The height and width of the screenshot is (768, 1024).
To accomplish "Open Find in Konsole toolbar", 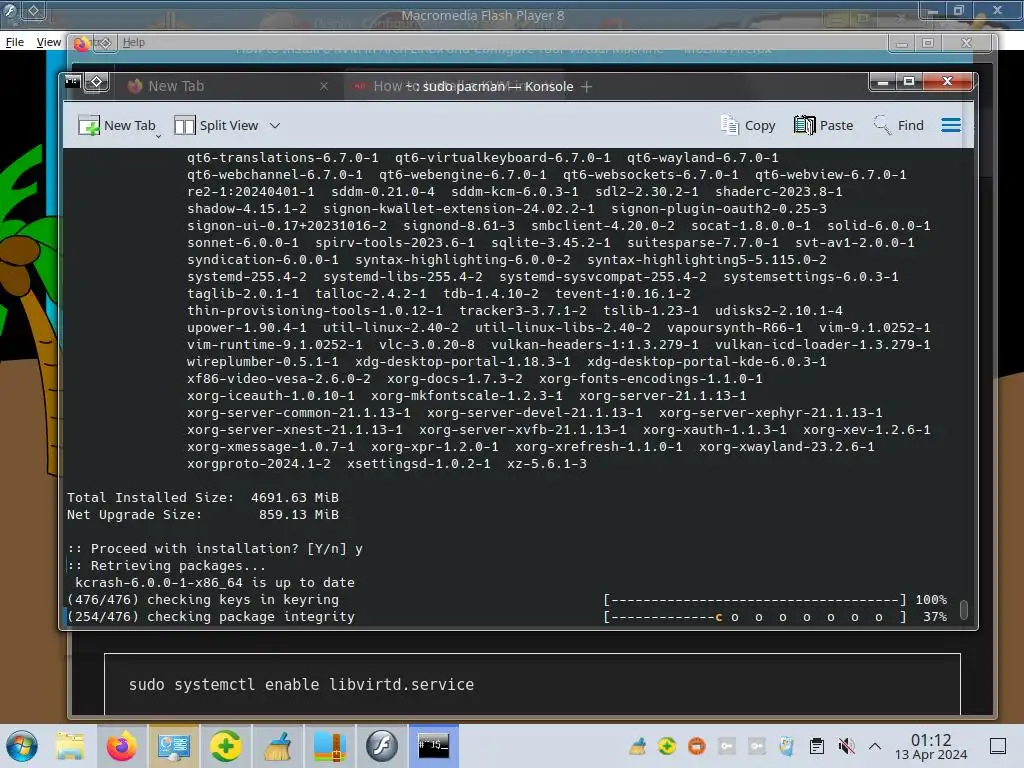I will 899,125.
